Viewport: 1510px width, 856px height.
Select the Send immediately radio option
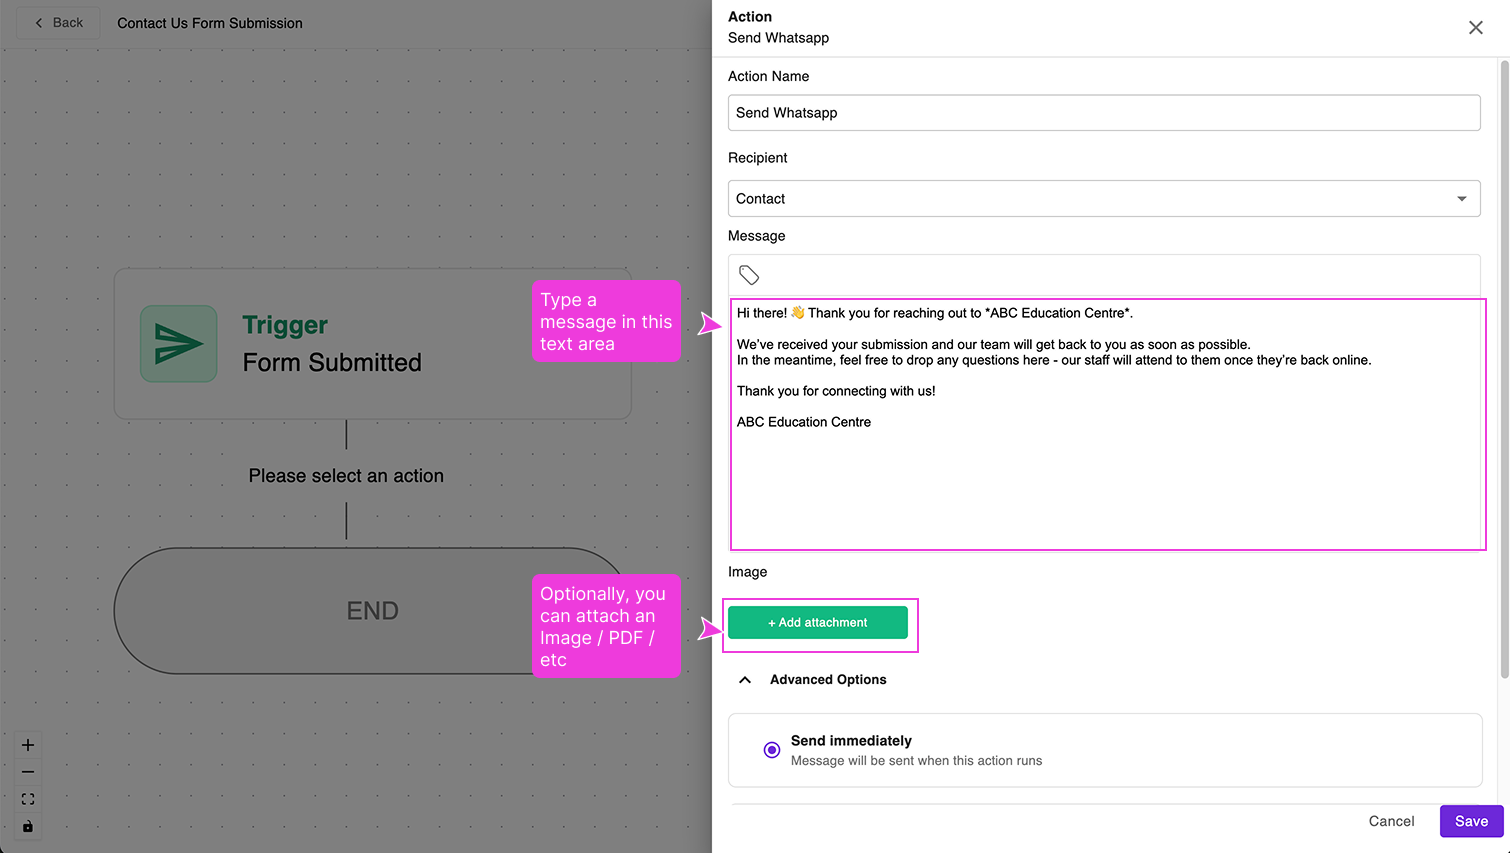click(771, 749)
